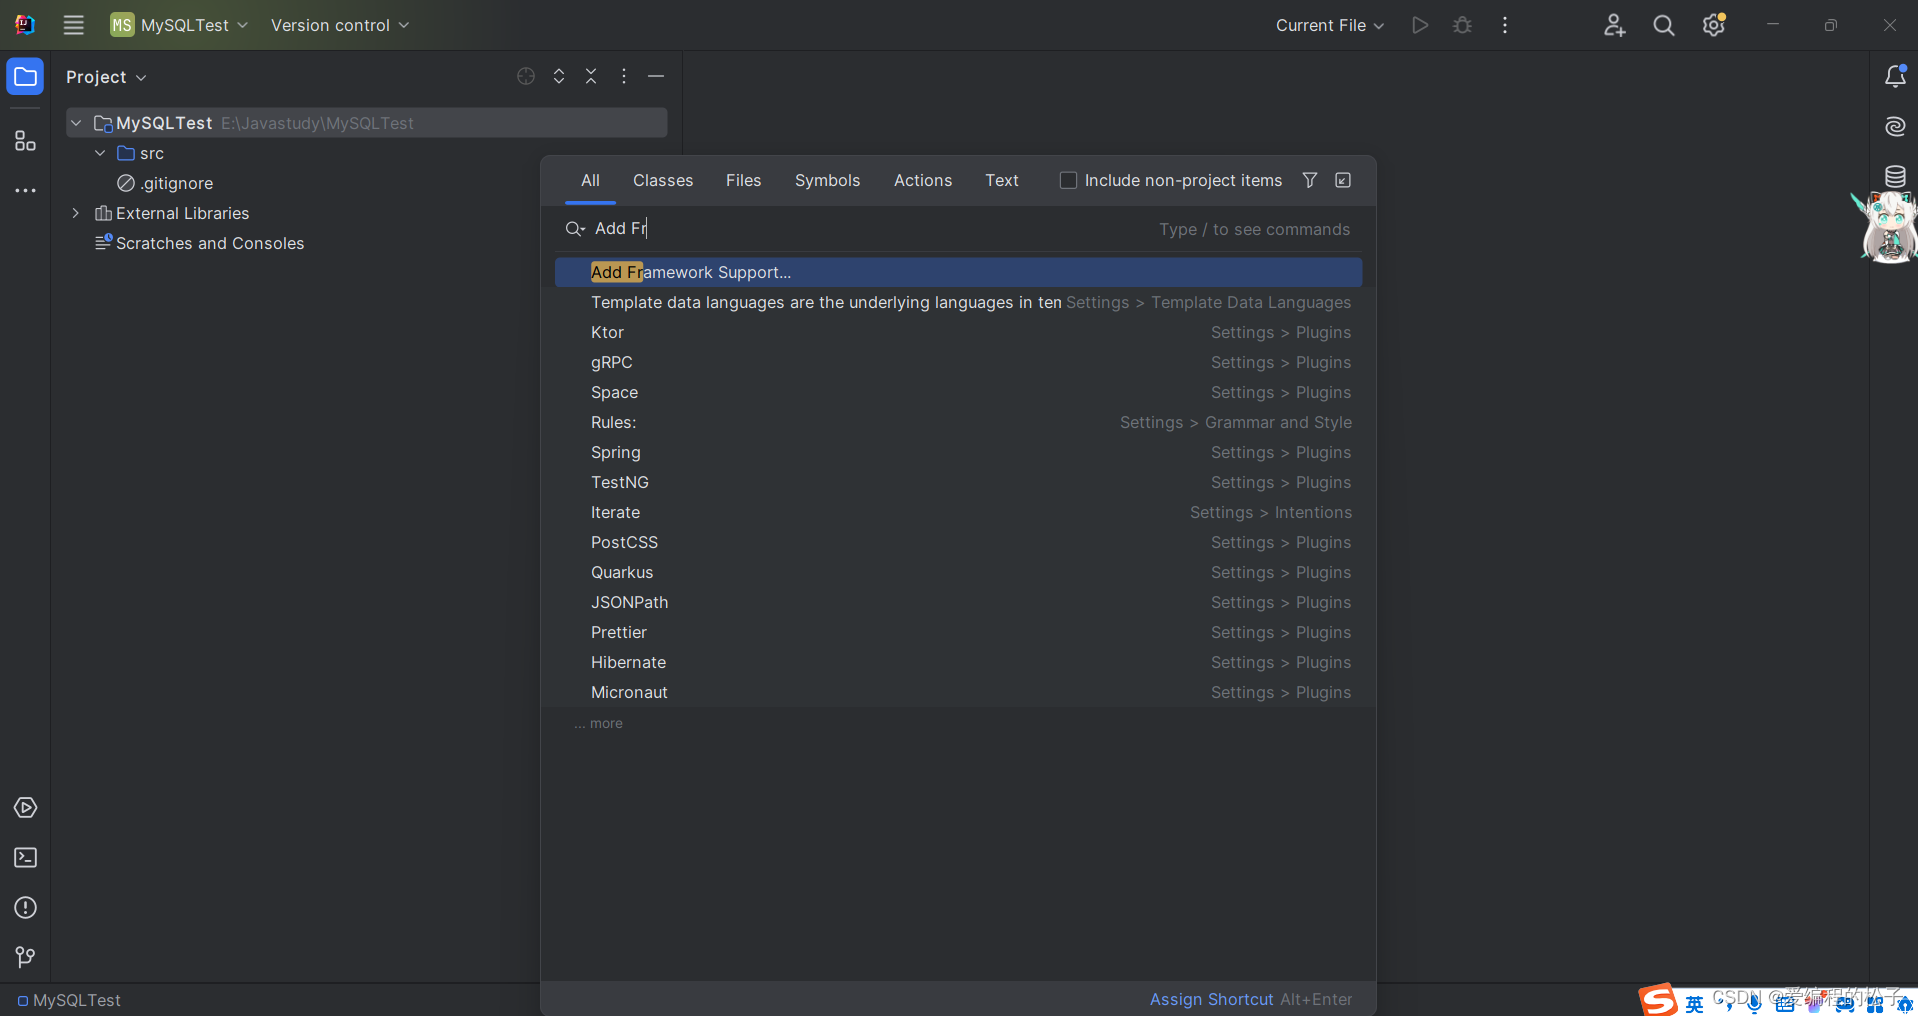Open the MySQLTest project dropdown

point(179,25)
